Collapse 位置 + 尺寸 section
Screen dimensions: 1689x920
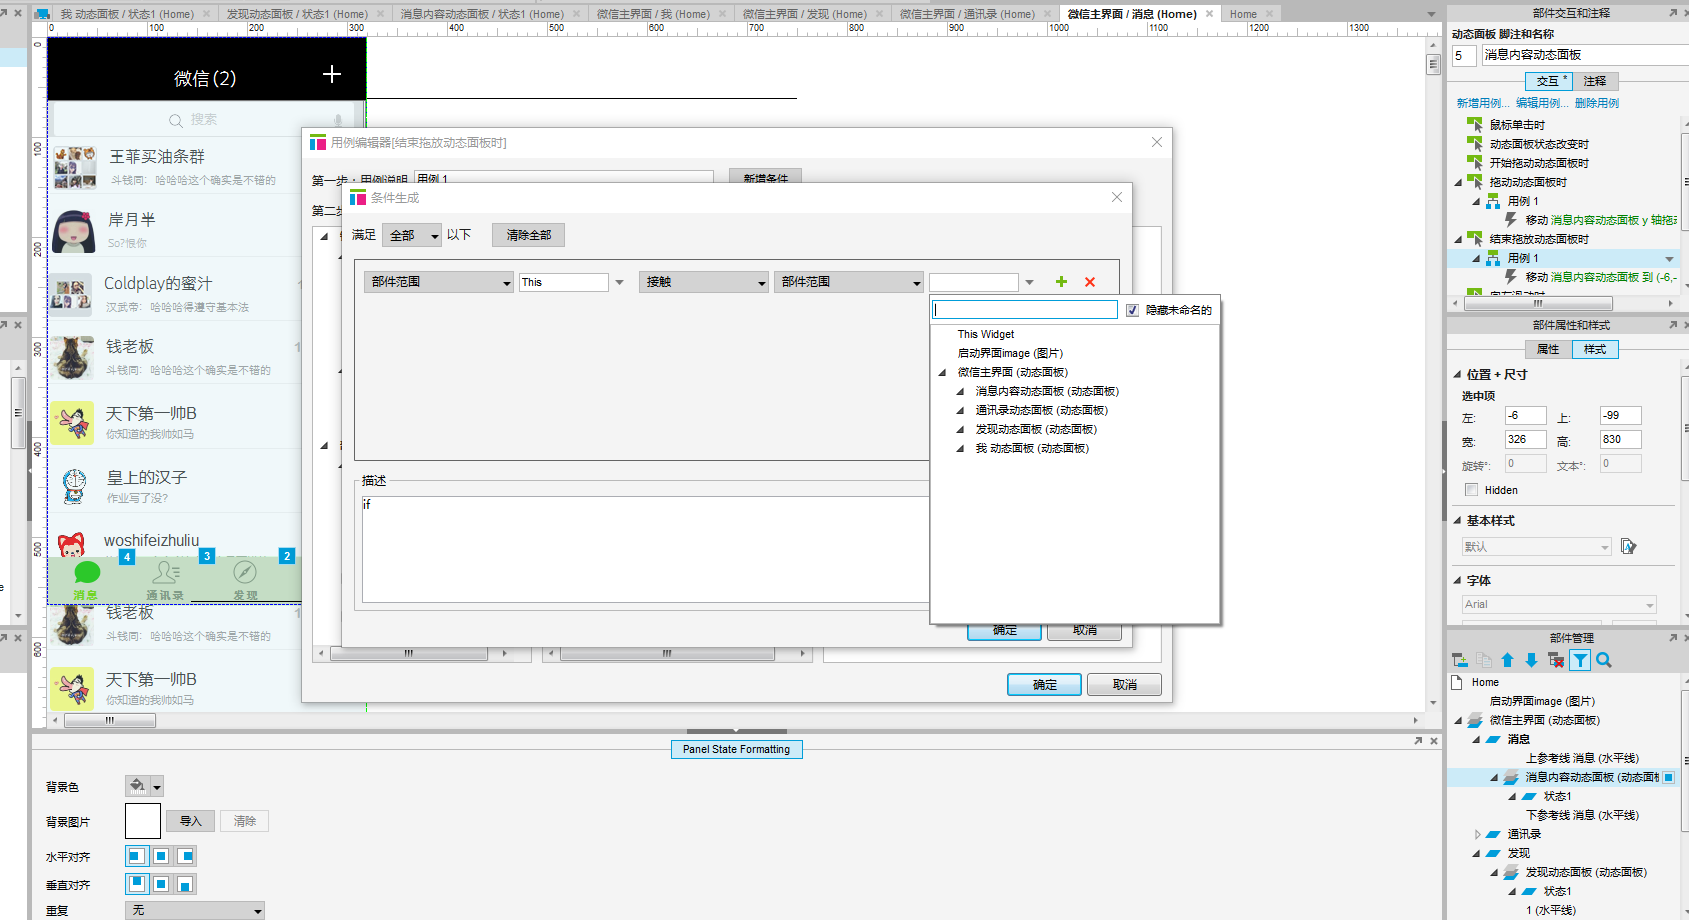coord(1457,374)
